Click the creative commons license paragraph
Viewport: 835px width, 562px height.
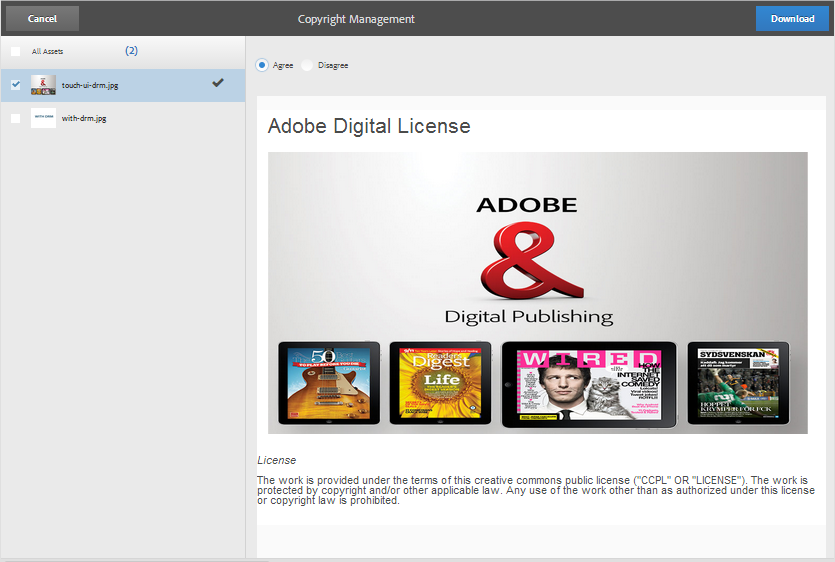pos(536,490)
